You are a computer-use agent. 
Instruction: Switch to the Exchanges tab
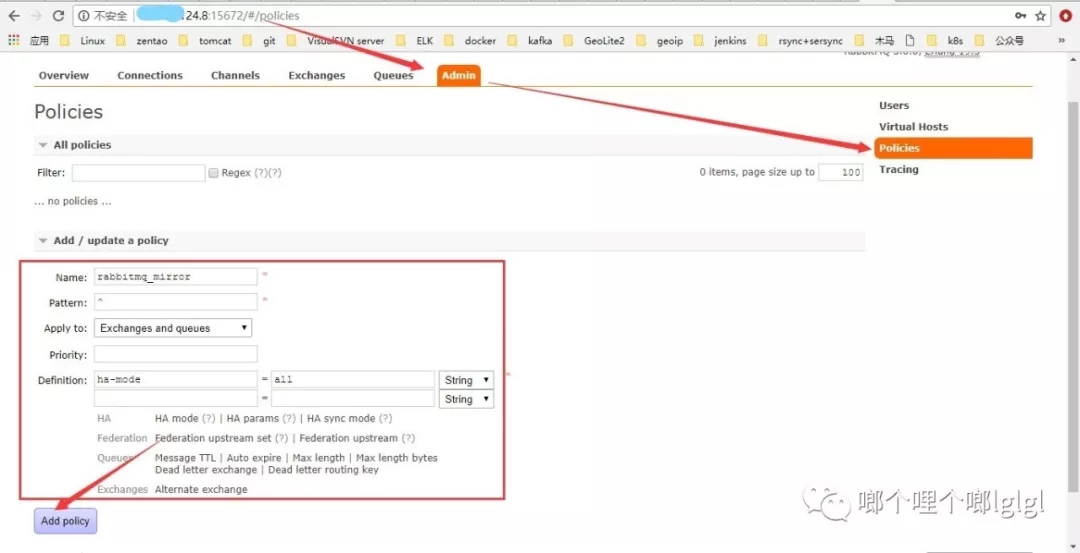pyautogui.click(x=317, y=75)
